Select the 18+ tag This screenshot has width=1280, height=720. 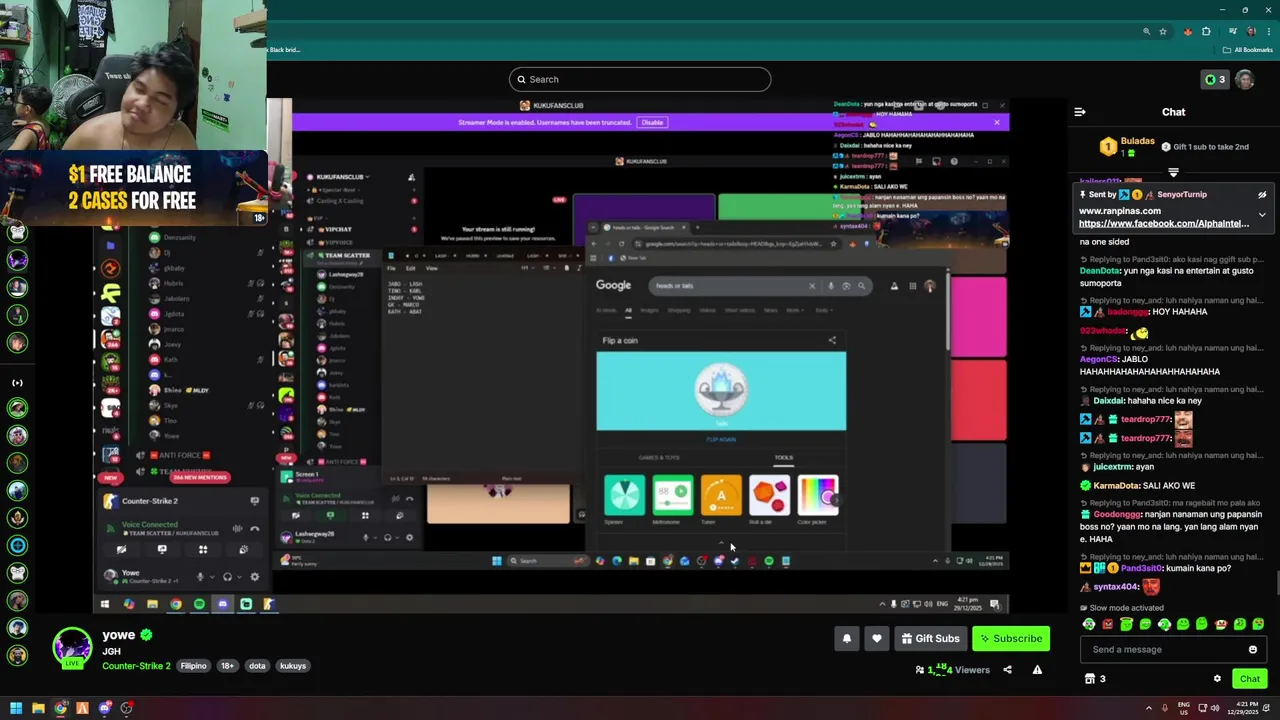[x=227, y=666]
